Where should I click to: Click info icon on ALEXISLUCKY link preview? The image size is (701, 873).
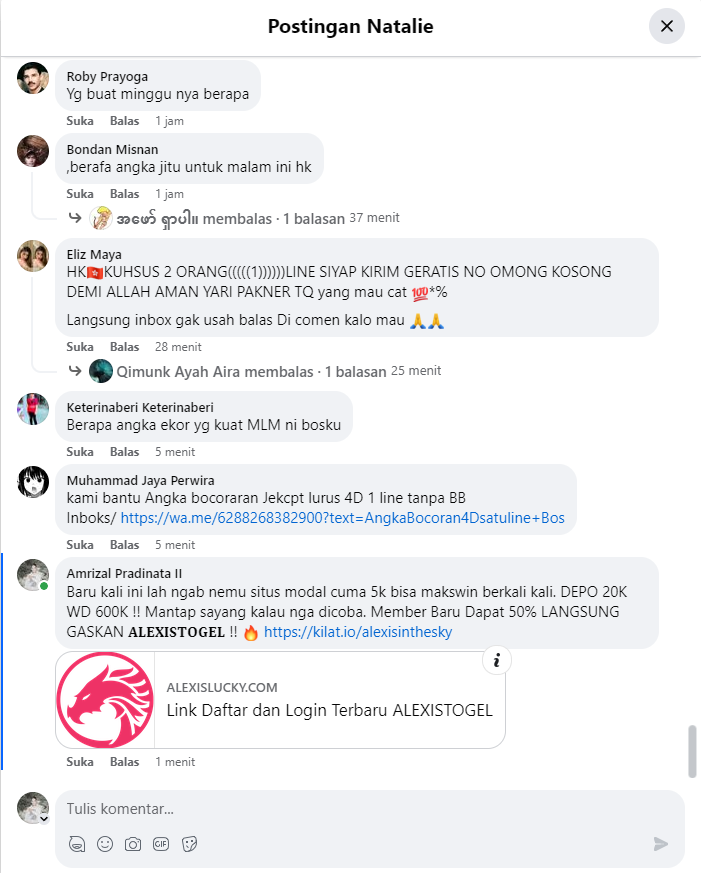coord(497,660)
